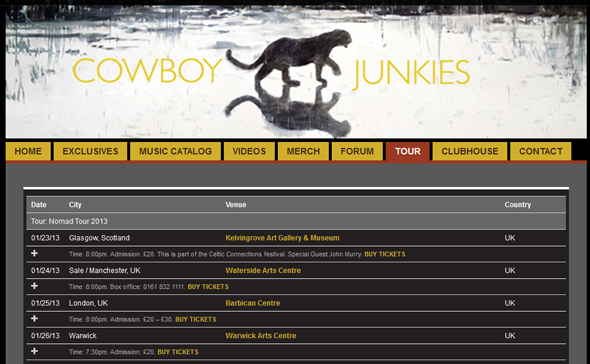Open the Warwick Arts Centre link
The height and width of the screenshot is (364, 590).
coord(261,335)
